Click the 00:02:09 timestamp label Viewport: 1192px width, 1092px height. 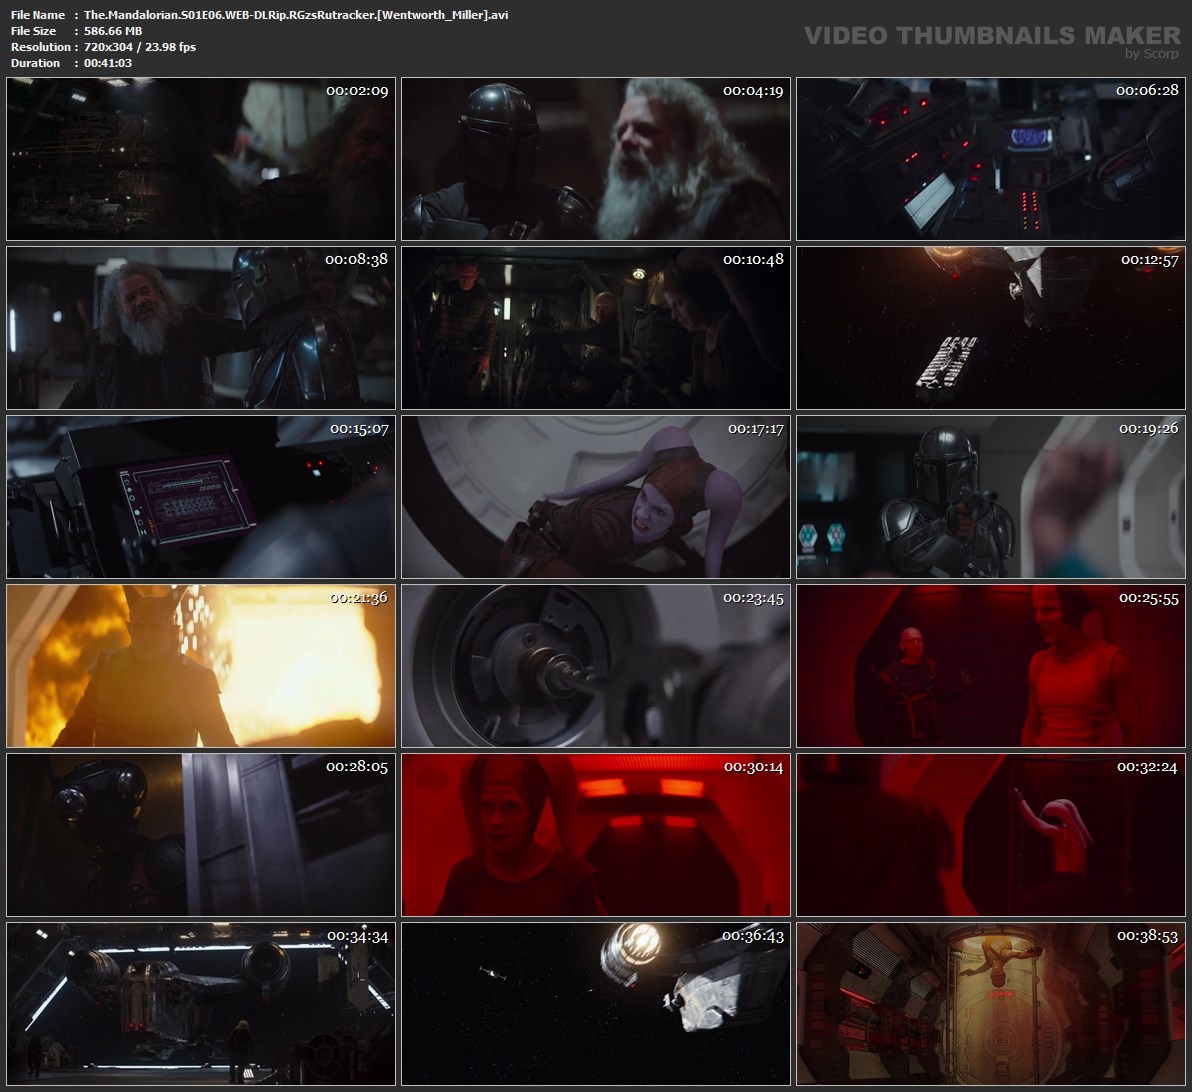pos(357,91)
